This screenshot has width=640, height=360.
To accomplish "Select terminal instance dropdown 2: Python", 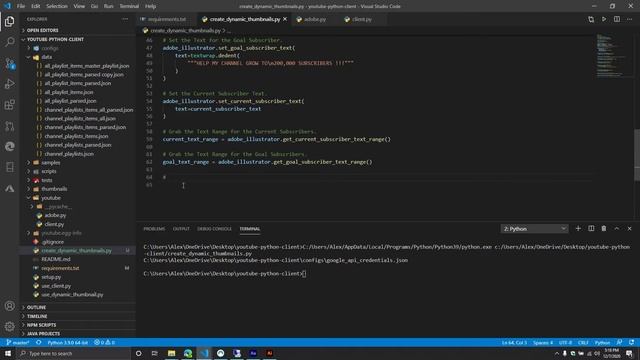I will [534, 229].
